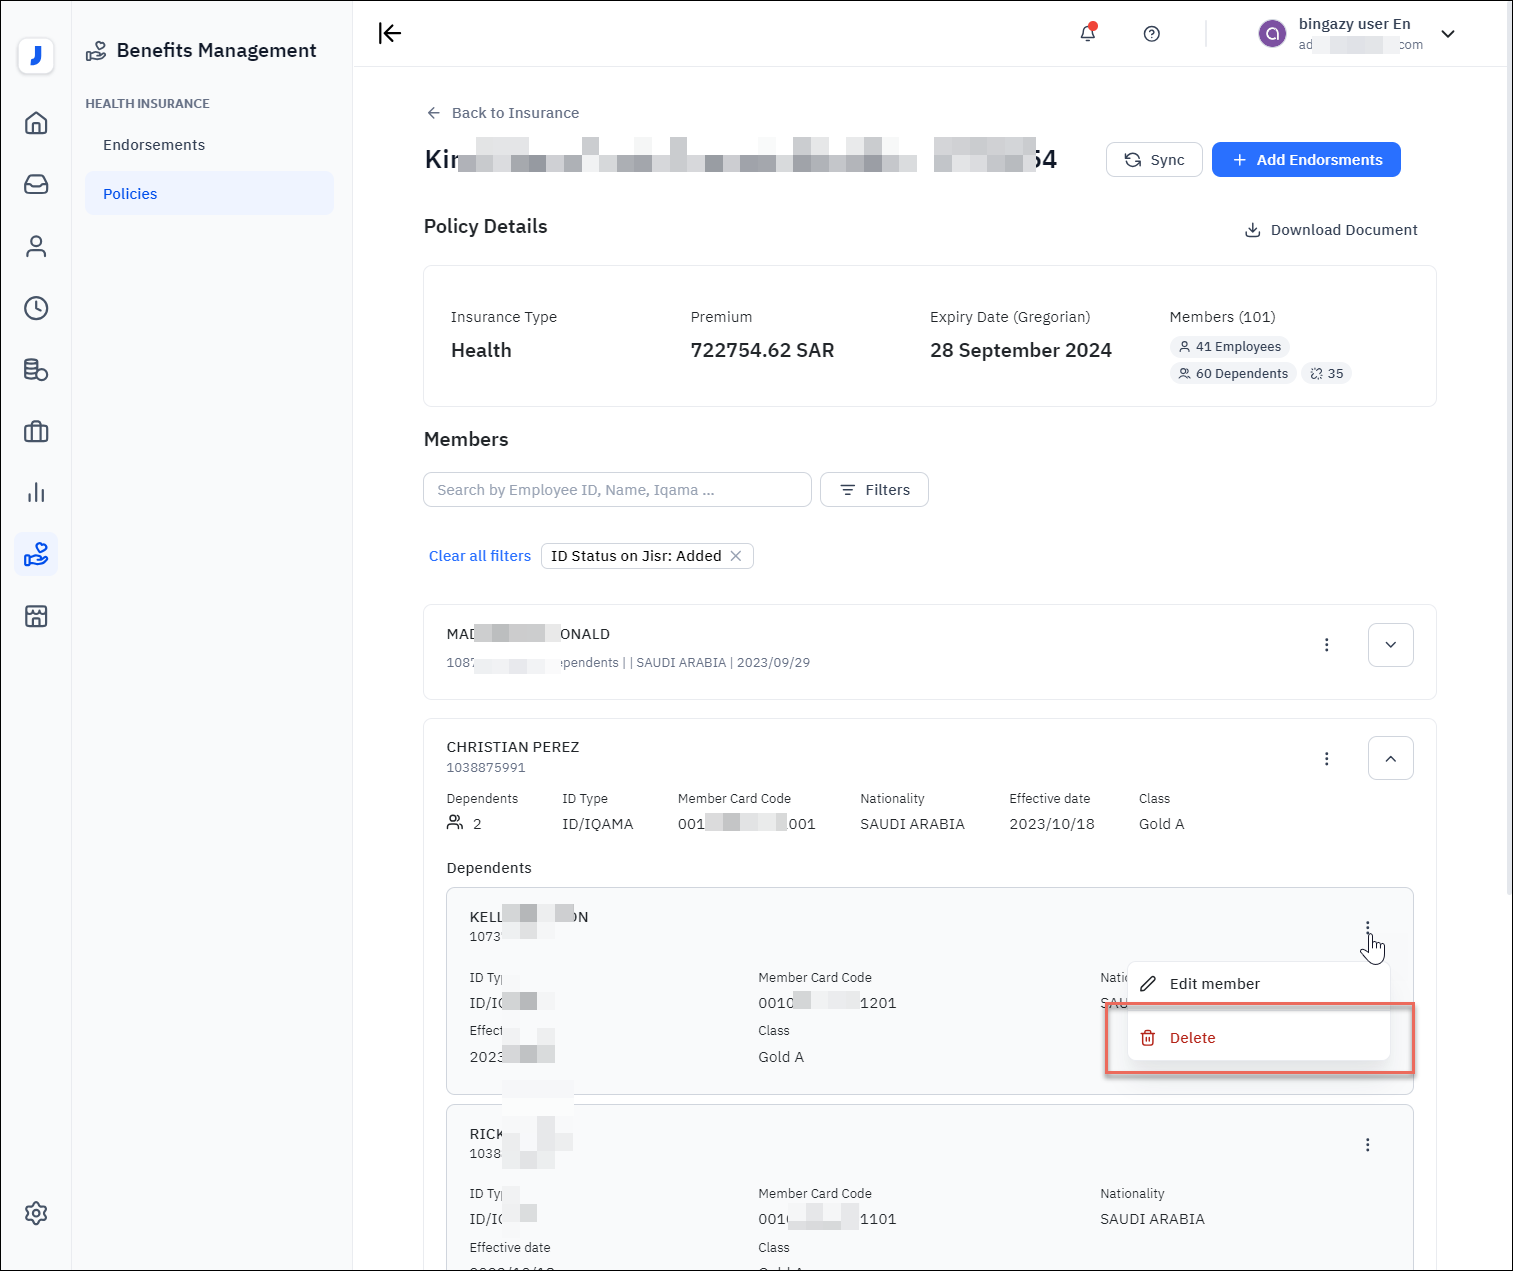This screenshot has height=1271, width=1513.
Task: Switch to the Endorsements section
Action: [x=154, y=145]
